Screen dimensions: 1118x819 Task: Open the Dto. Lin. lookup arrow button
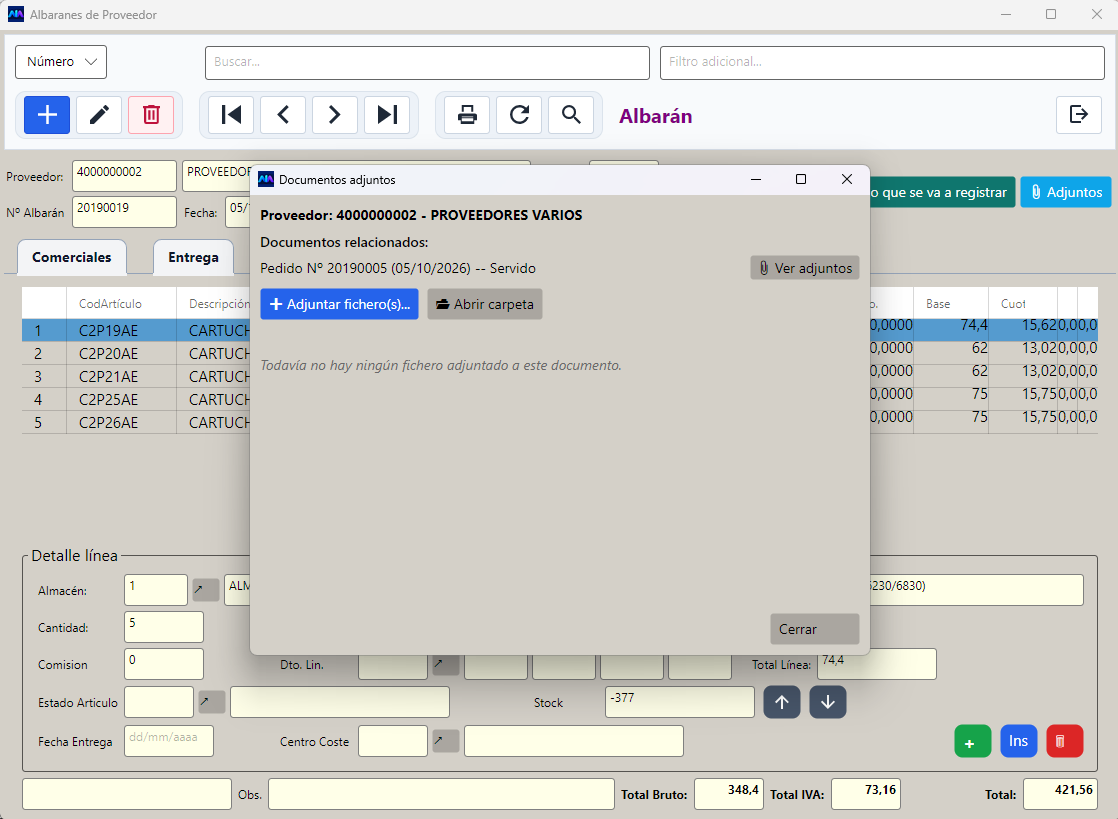pos(446,664)
